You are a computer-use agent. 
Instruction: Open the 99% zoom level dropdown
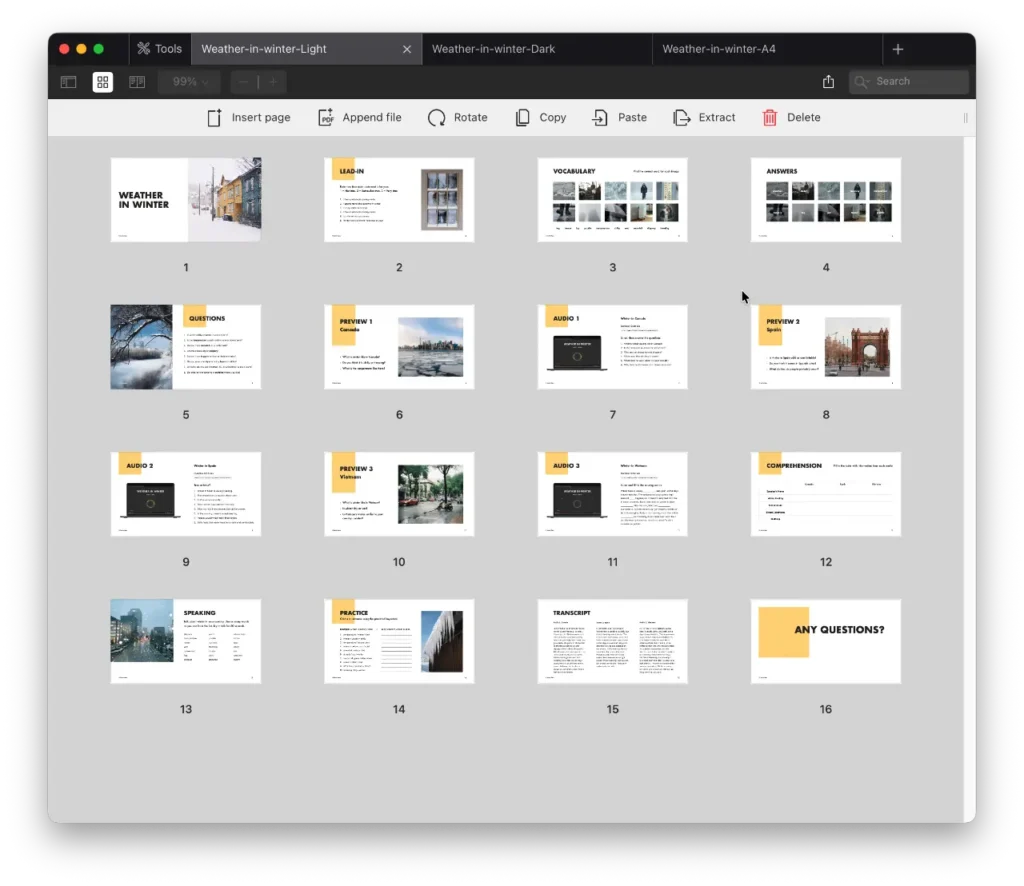(190, 82)
